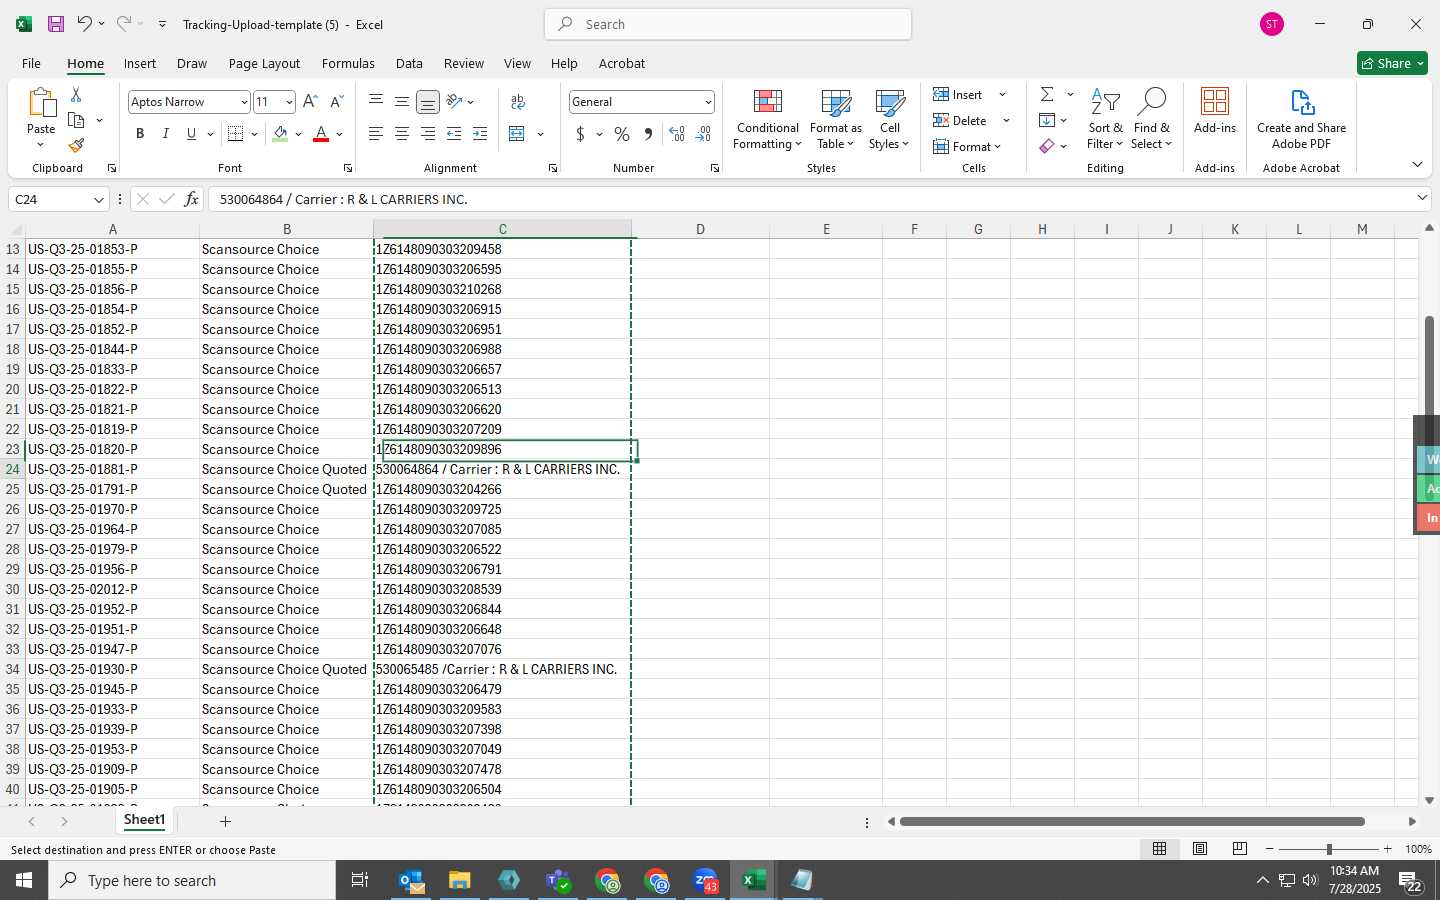Apply fill color bucket

280,134
